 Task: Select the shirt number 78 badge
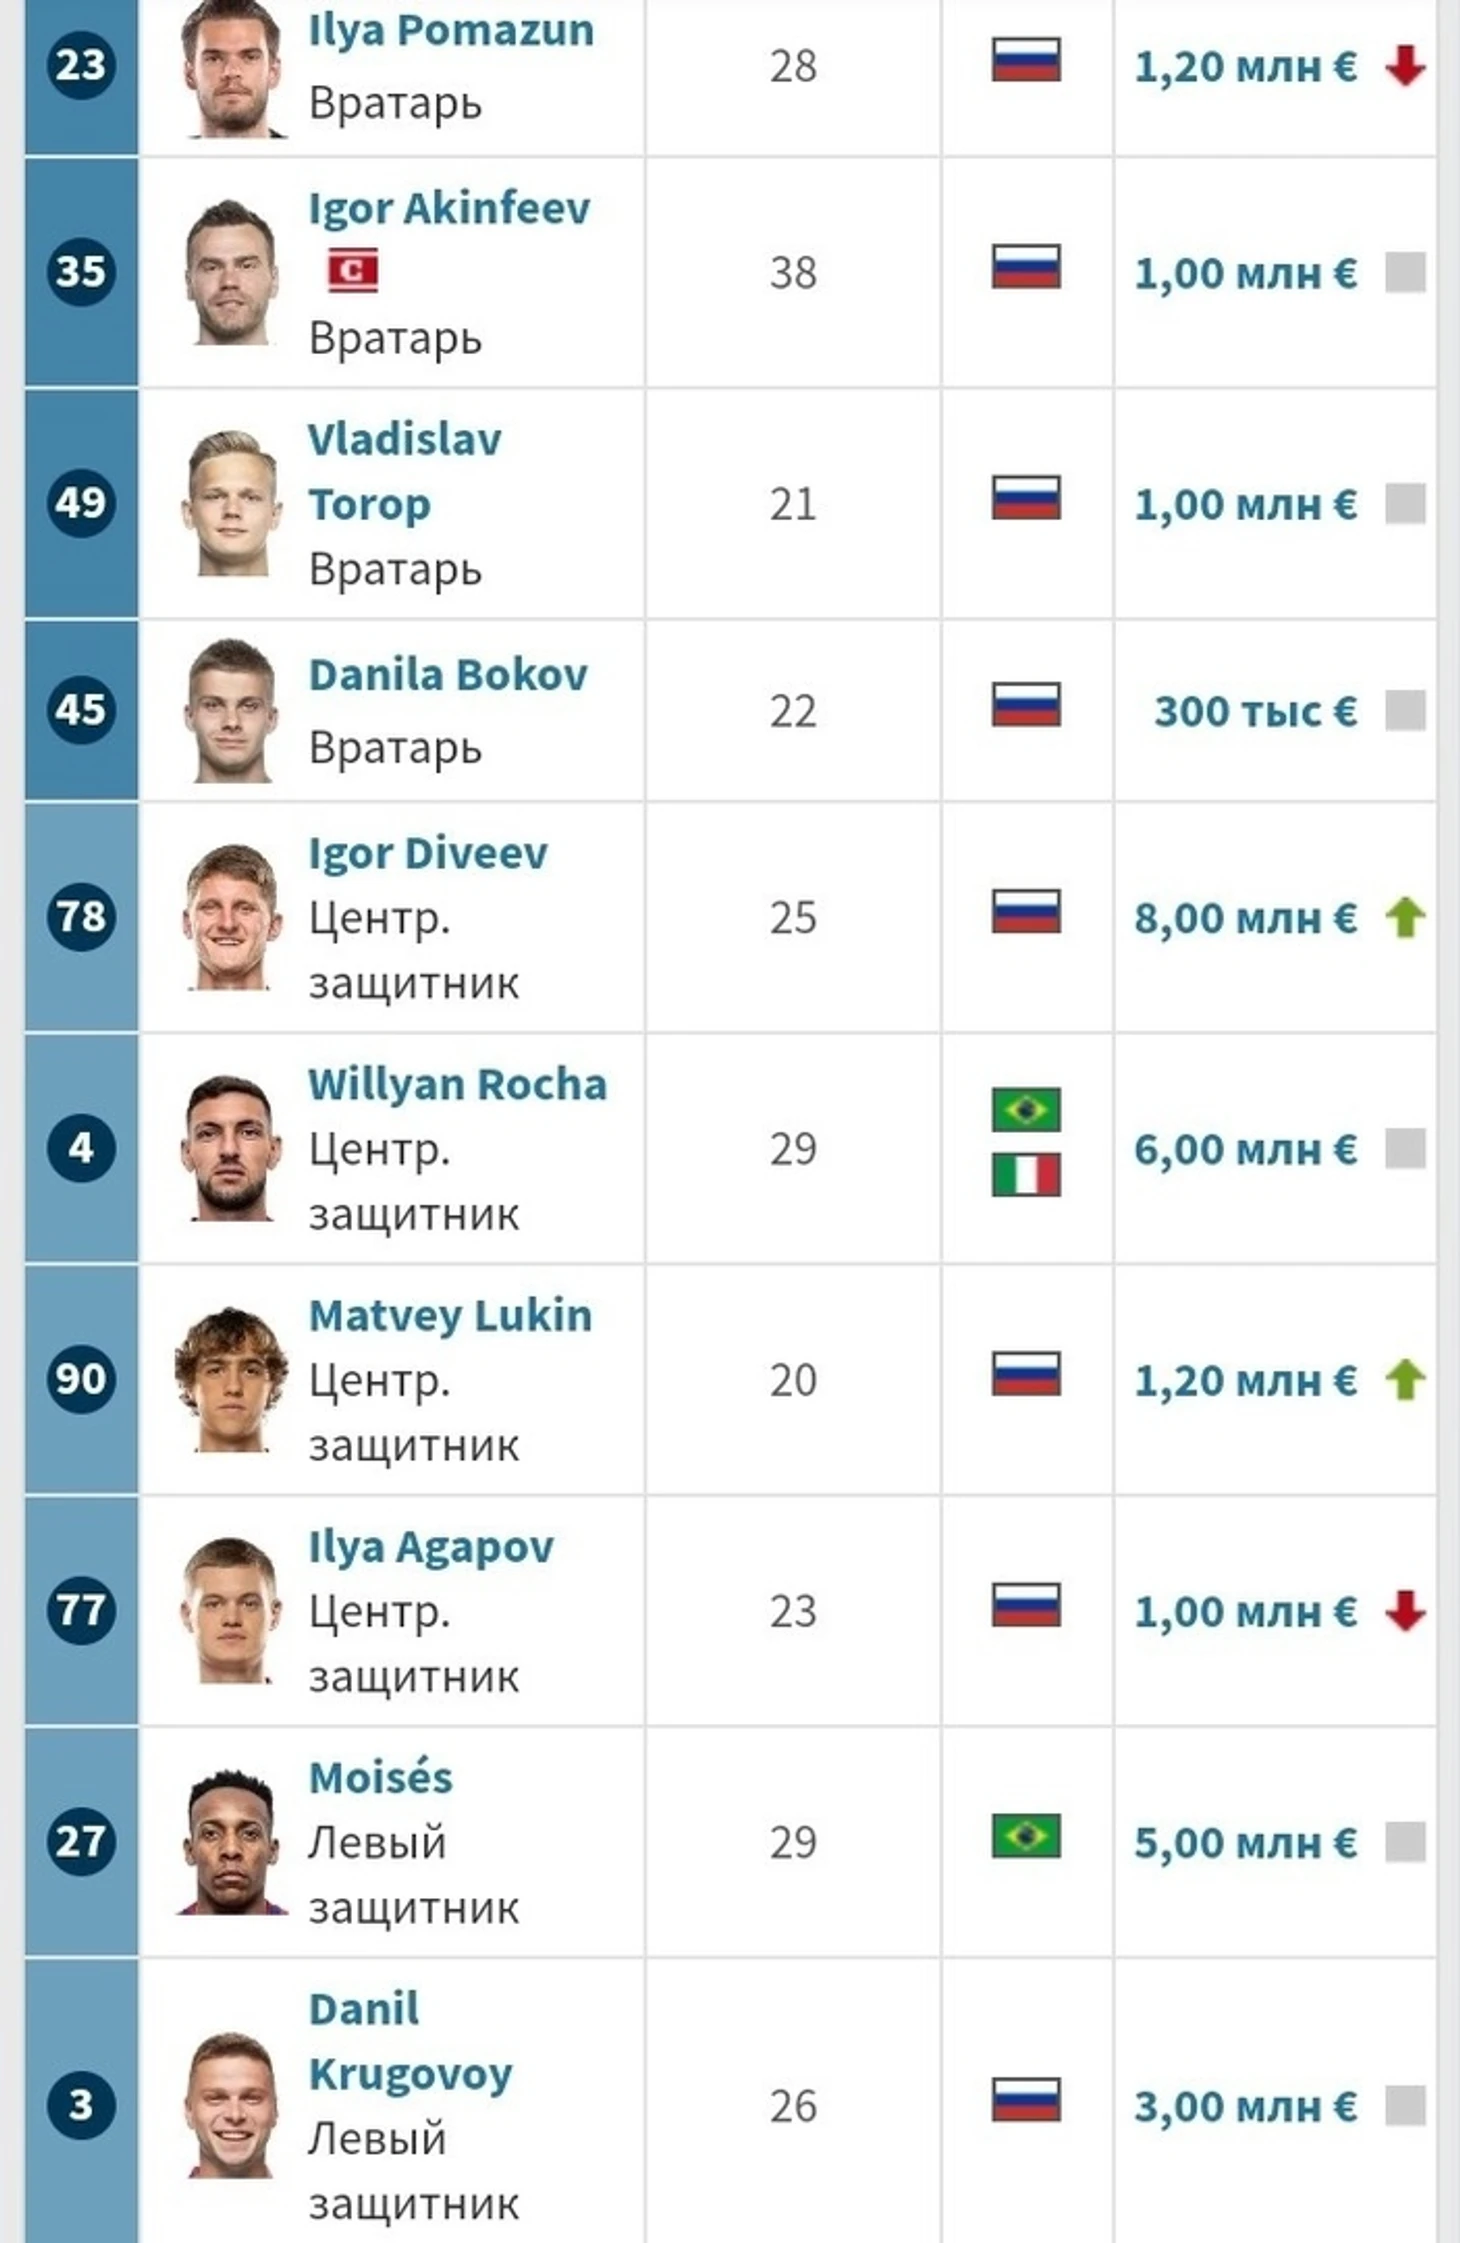(81, 917)
